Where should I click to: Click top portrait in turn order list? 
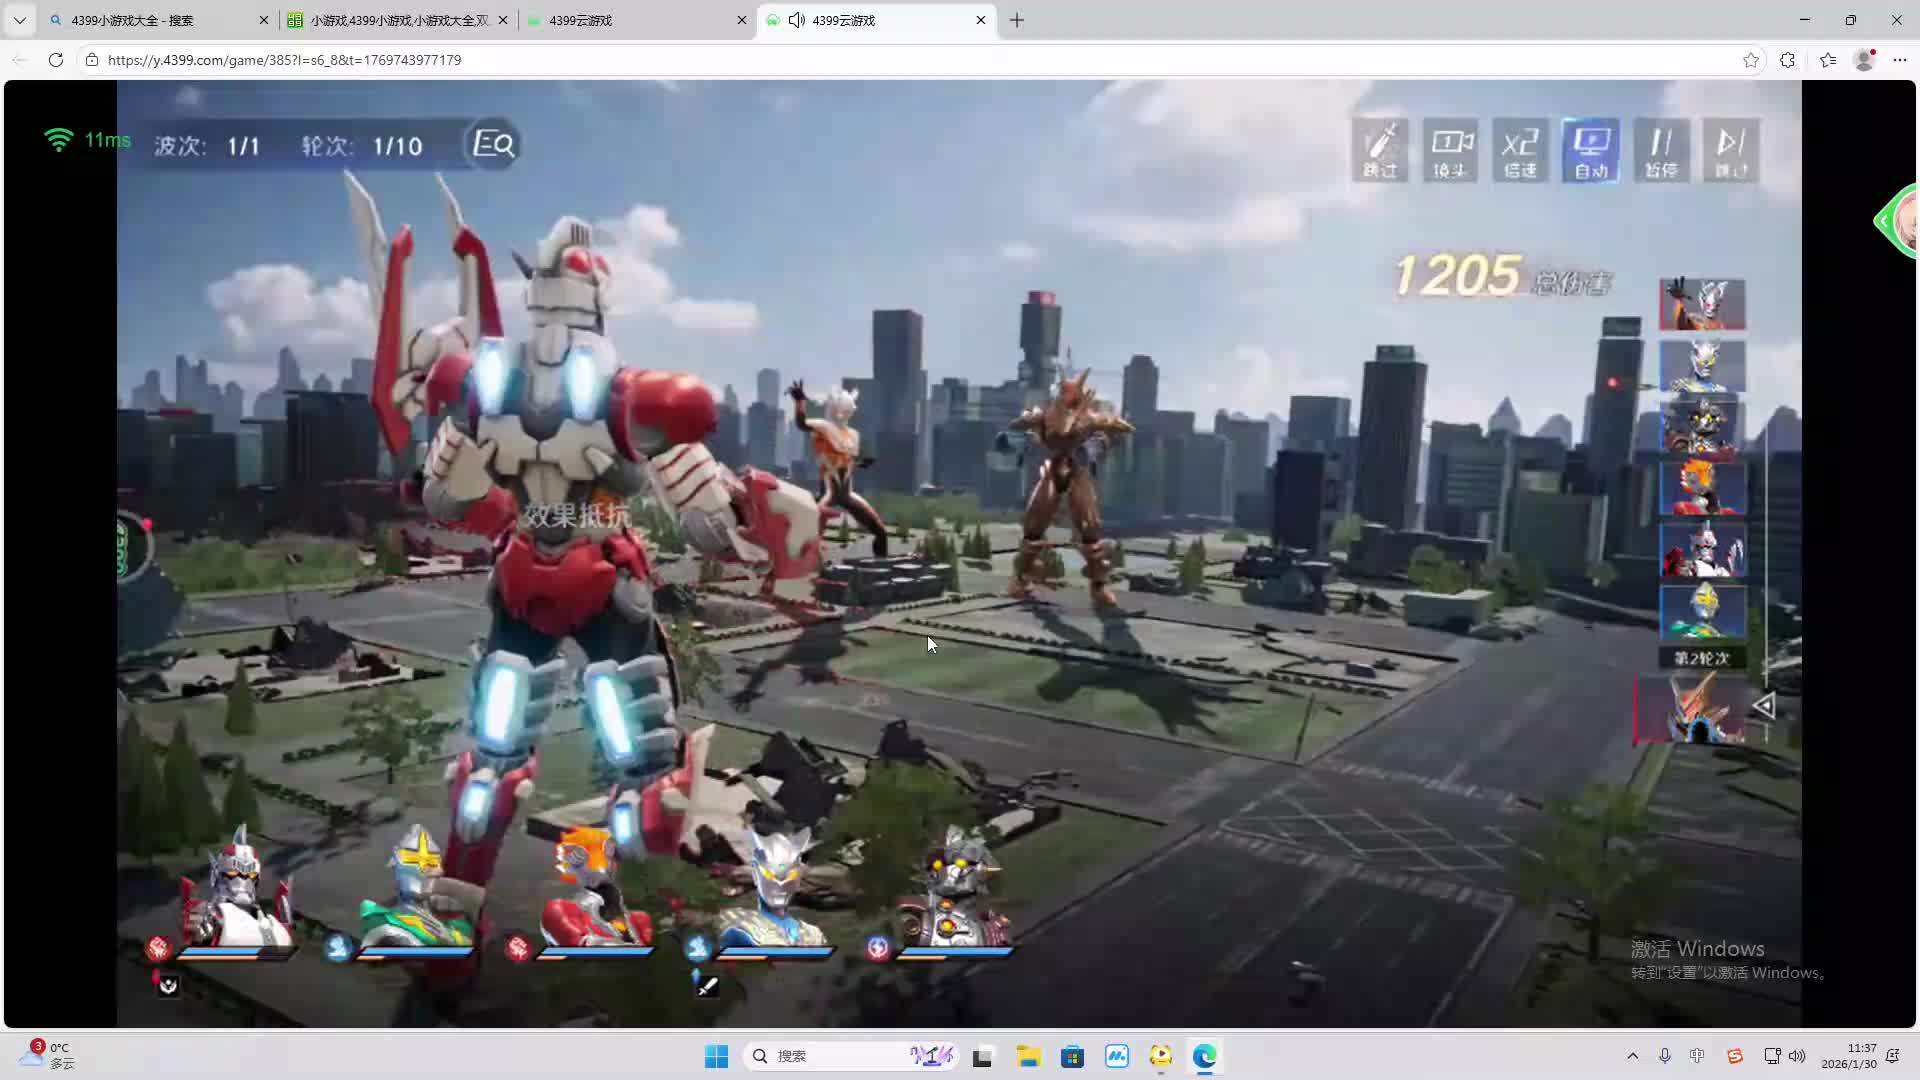(x=1702, y=304)
